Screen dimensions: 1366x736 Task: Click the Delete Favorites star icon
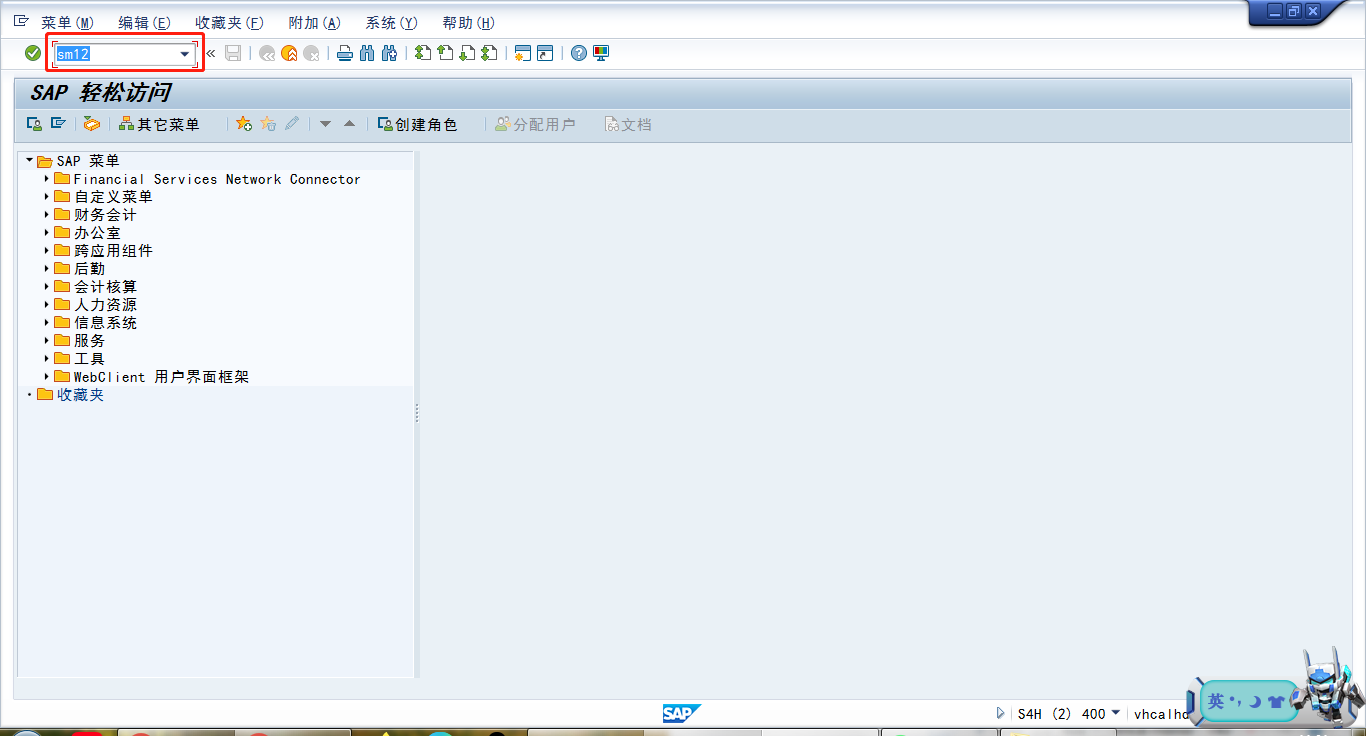(268, 124)
